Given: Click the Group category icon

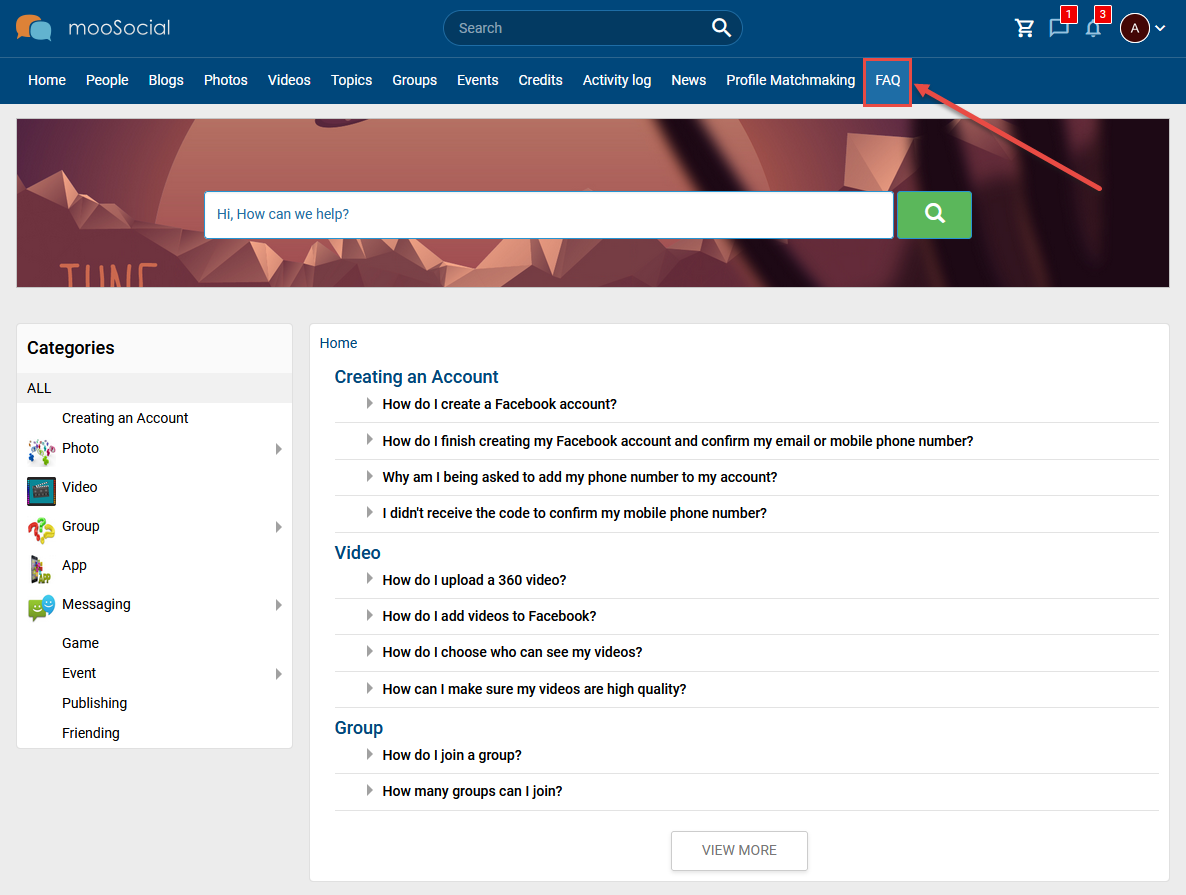Looking at the screenshot, I should [x=42, y=530].
